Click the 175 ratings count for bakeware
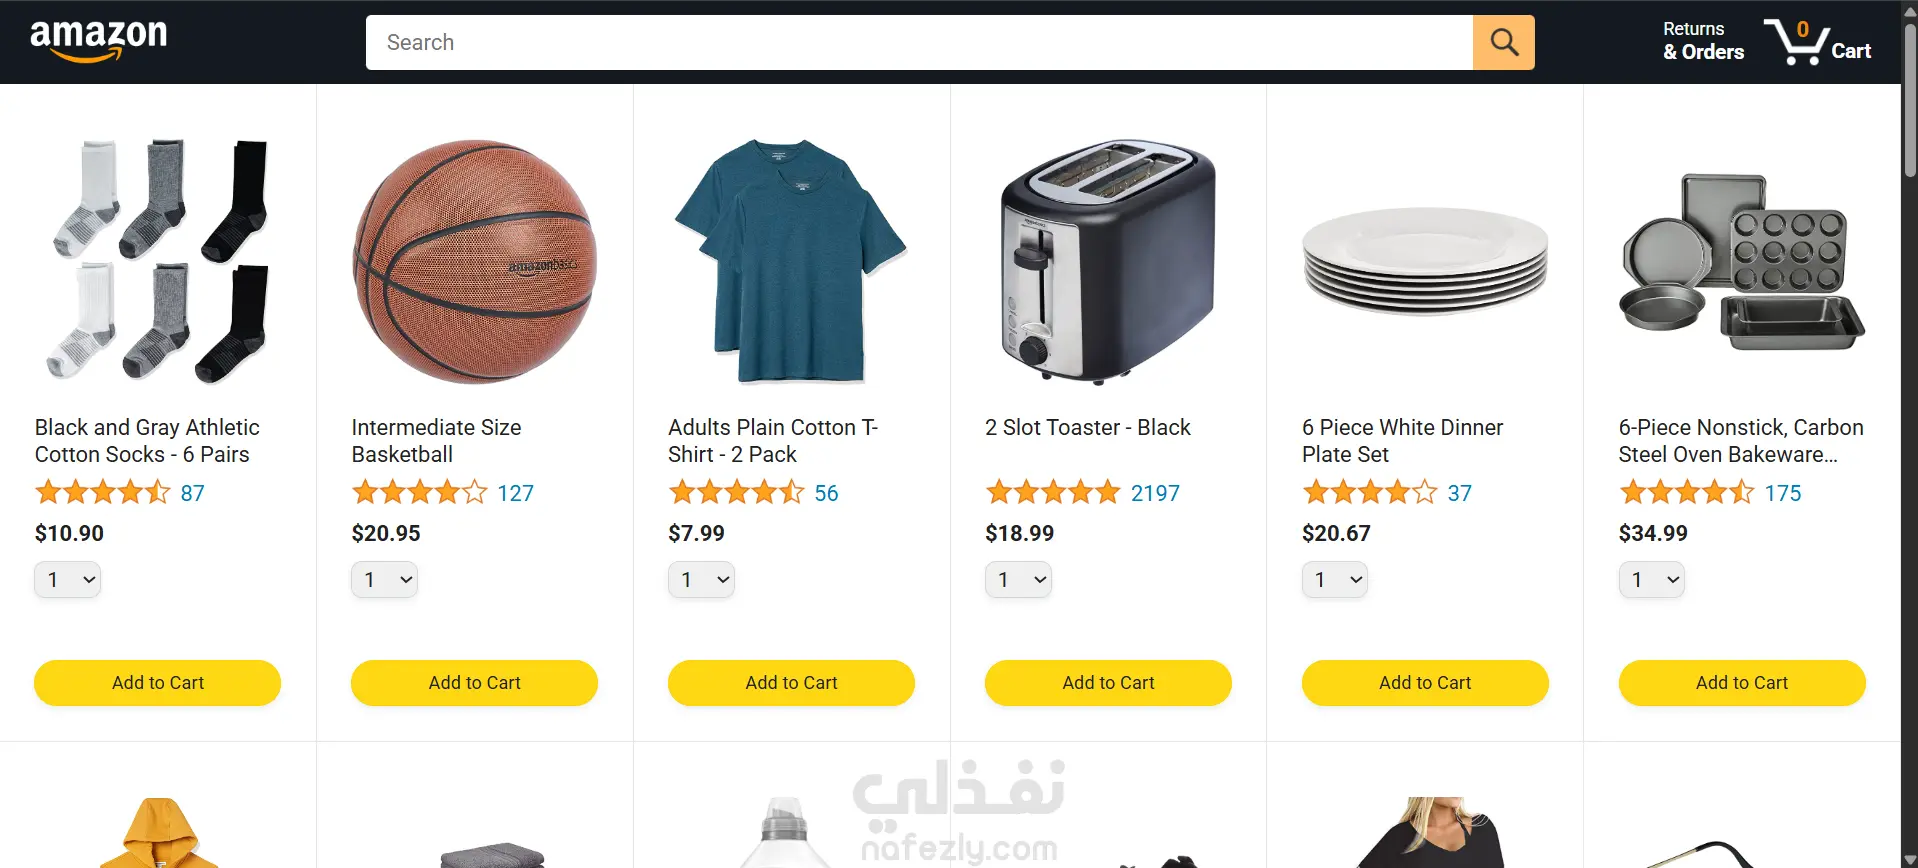1918x868 pixels. [x=1783, y=493]
